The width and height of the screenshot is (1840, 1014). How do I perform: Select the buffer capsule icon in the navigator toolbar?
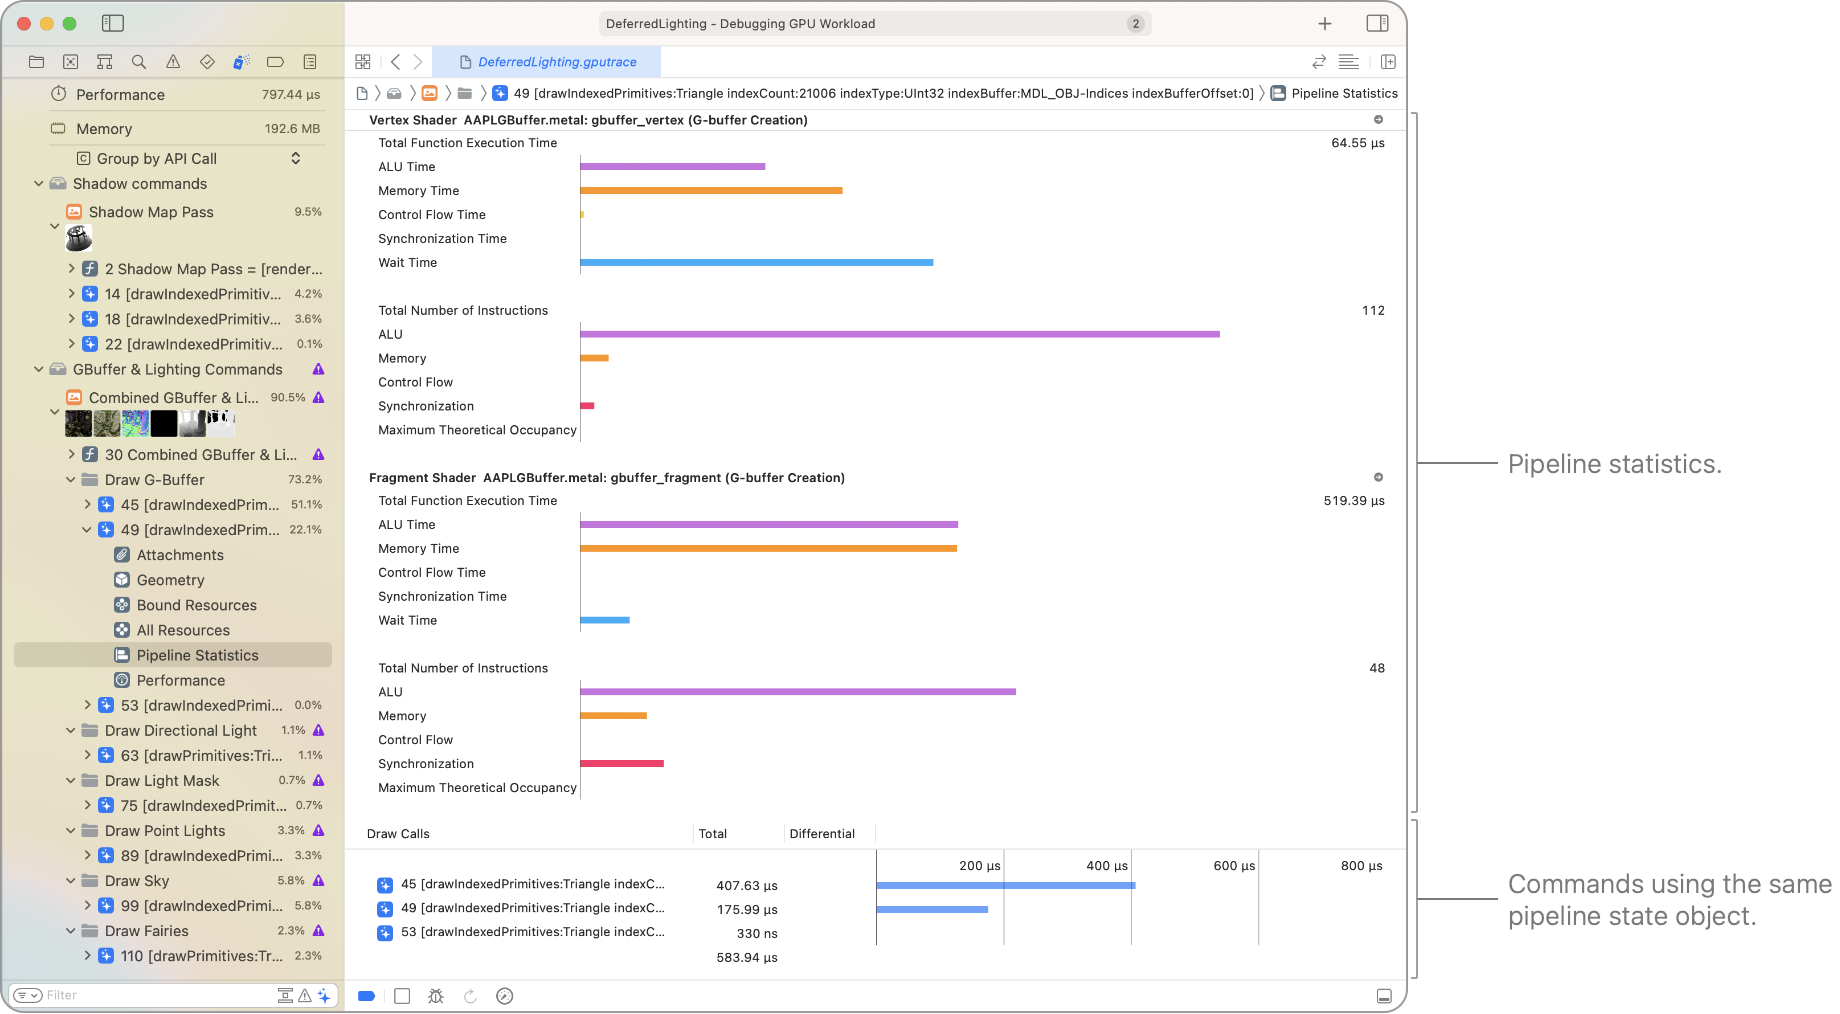click(275, 61)
